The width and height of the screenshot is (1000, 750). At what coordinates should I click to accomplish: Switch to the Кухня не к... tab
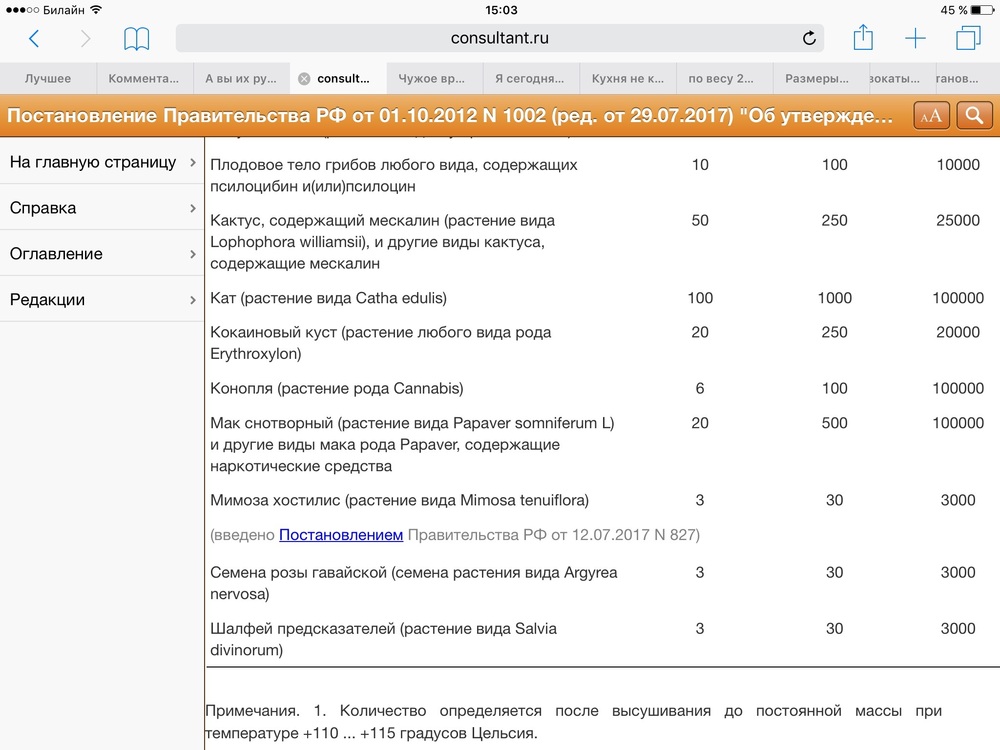click(628, 78)
